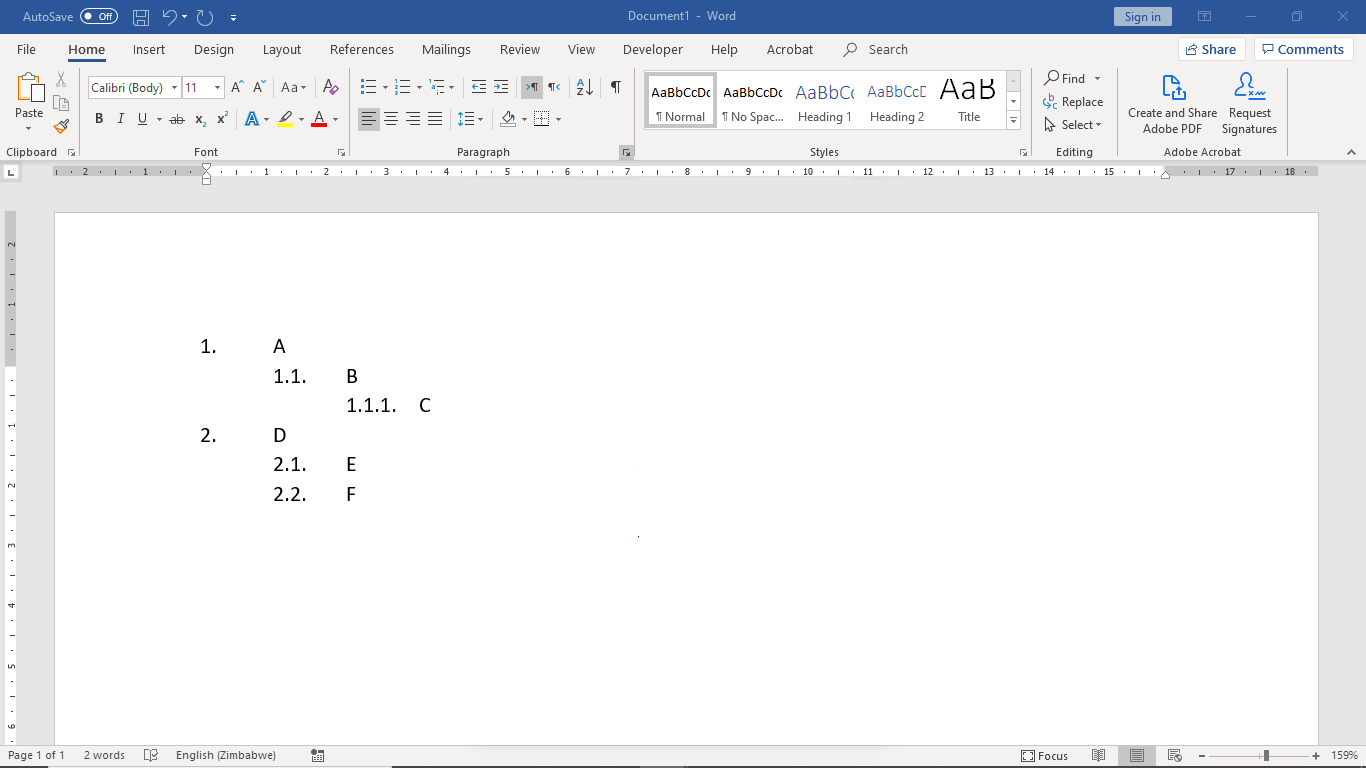Click the Search box in ribbon
This screenshot has height=768, width=1366.
(x=876, y=49)
